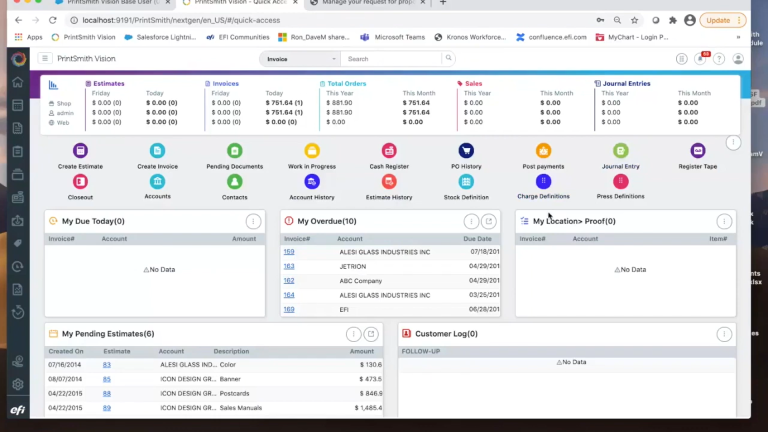The image size is (768, 432).
Task: Open overdue invoice 163 link
Action: pyautogui.click(x=289, y=266)
